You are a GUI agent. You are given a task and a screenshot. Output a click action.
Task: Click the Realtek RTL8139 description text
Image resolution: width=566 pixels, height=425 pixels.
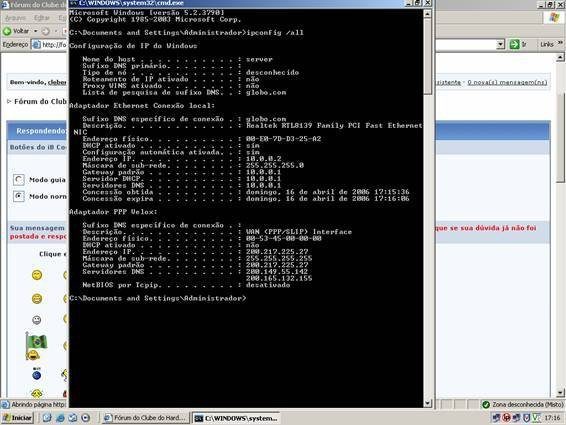click(x=334, y=125)
